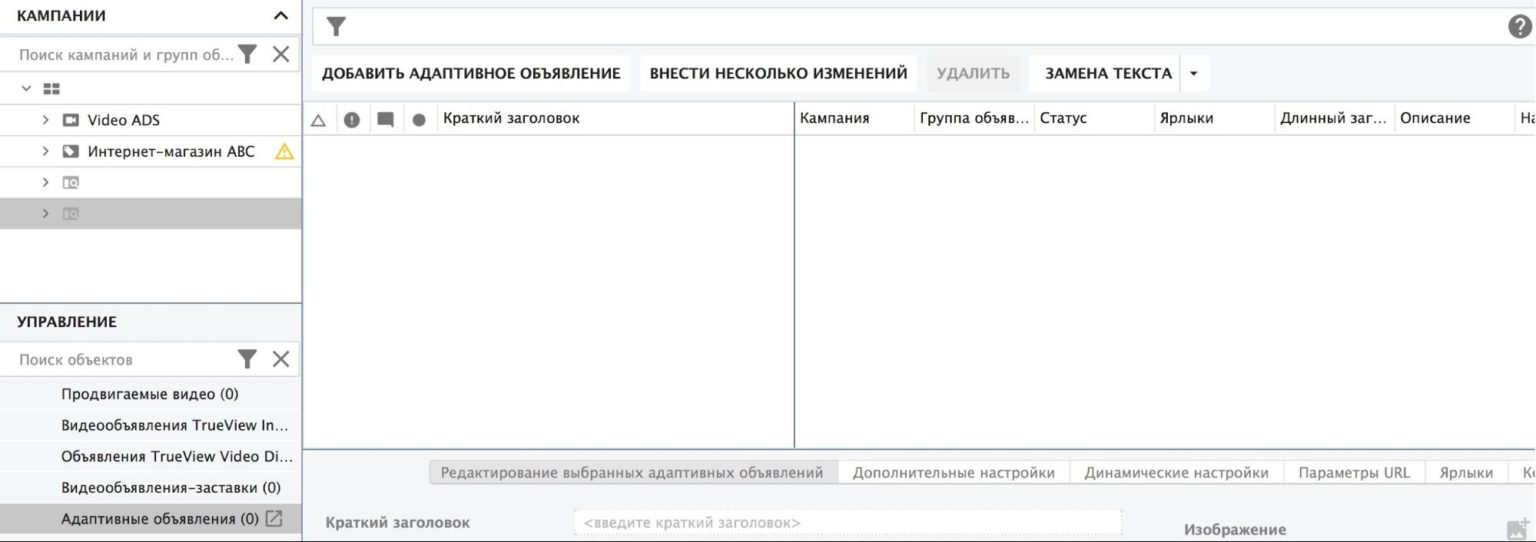
Task: Click the add image icon near Изображение
Action: [1518, 529]
